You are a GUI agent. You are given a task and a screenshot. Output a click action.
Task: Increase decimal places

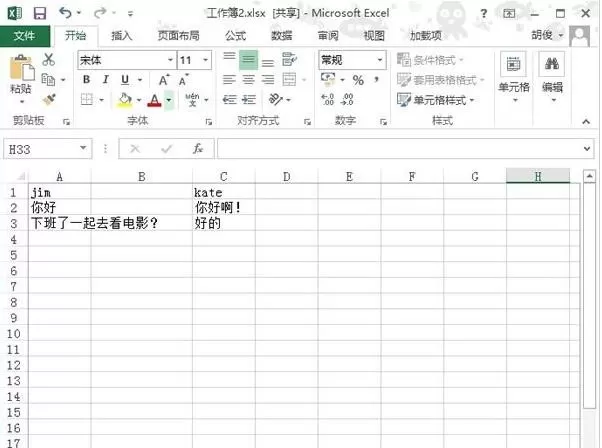coord(327,99)
